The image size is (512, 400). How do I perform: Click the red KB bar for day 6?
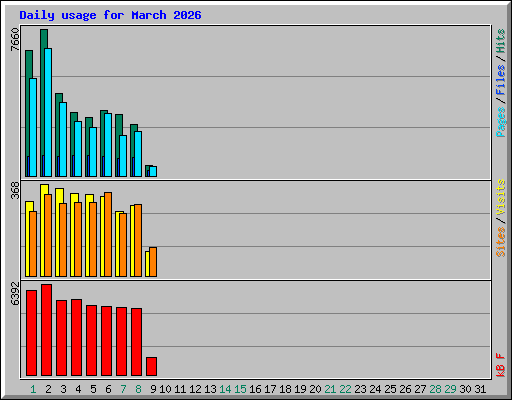[x=106, y=341]
